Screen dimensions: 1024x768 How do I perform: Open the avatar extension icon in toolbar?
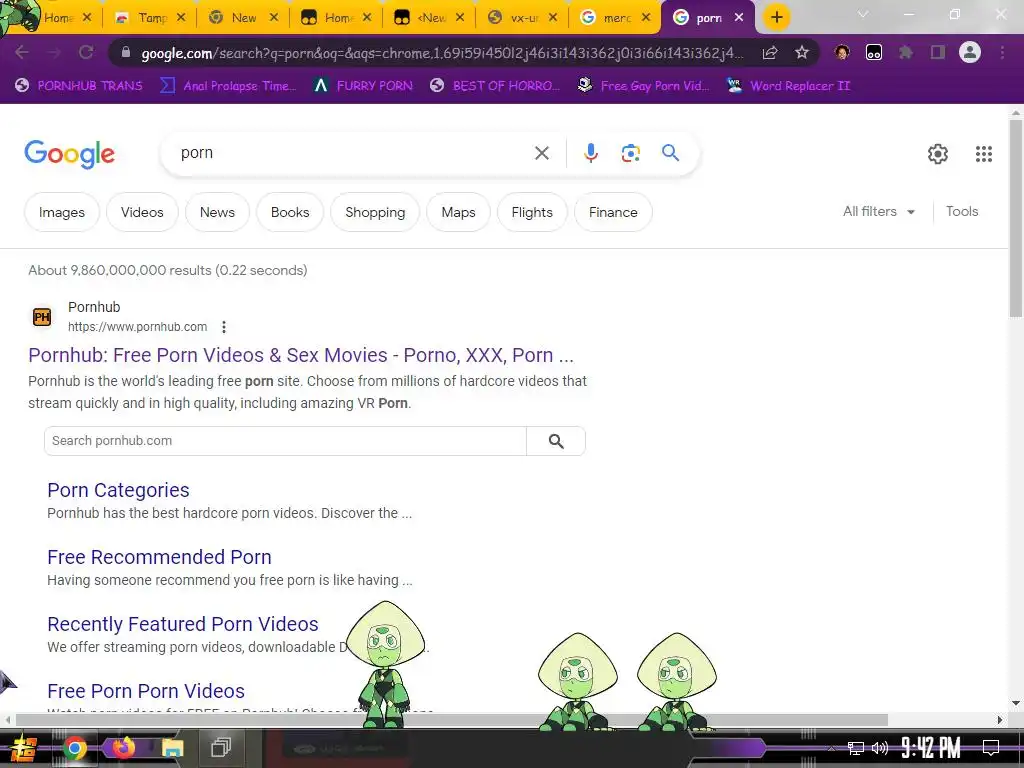pos(842,52)
